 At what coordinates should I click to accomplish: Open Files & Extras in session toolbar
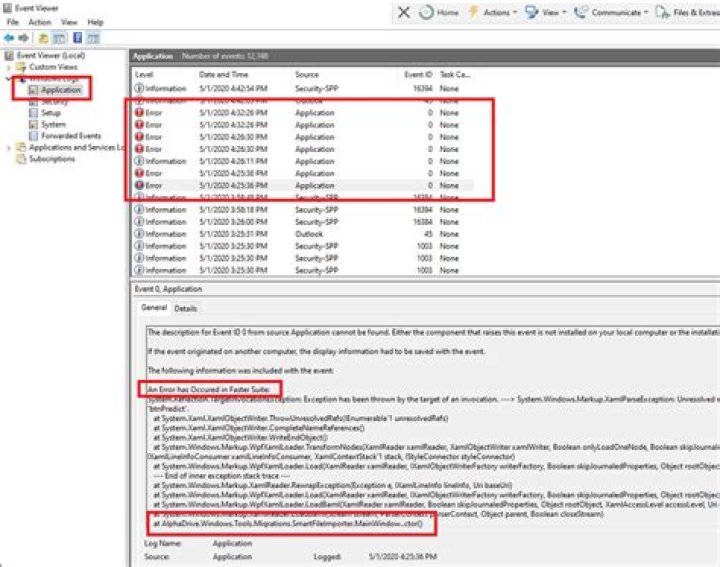(x=687, y=12)
